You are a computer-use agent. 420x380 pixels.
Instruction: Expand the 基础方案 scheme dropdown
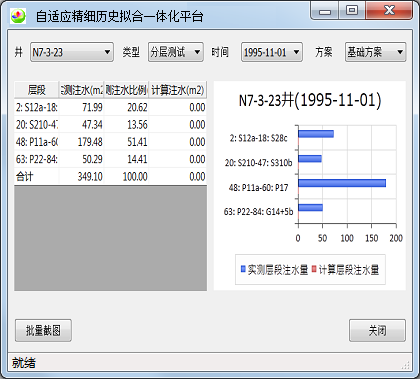[x=375, y=52]
